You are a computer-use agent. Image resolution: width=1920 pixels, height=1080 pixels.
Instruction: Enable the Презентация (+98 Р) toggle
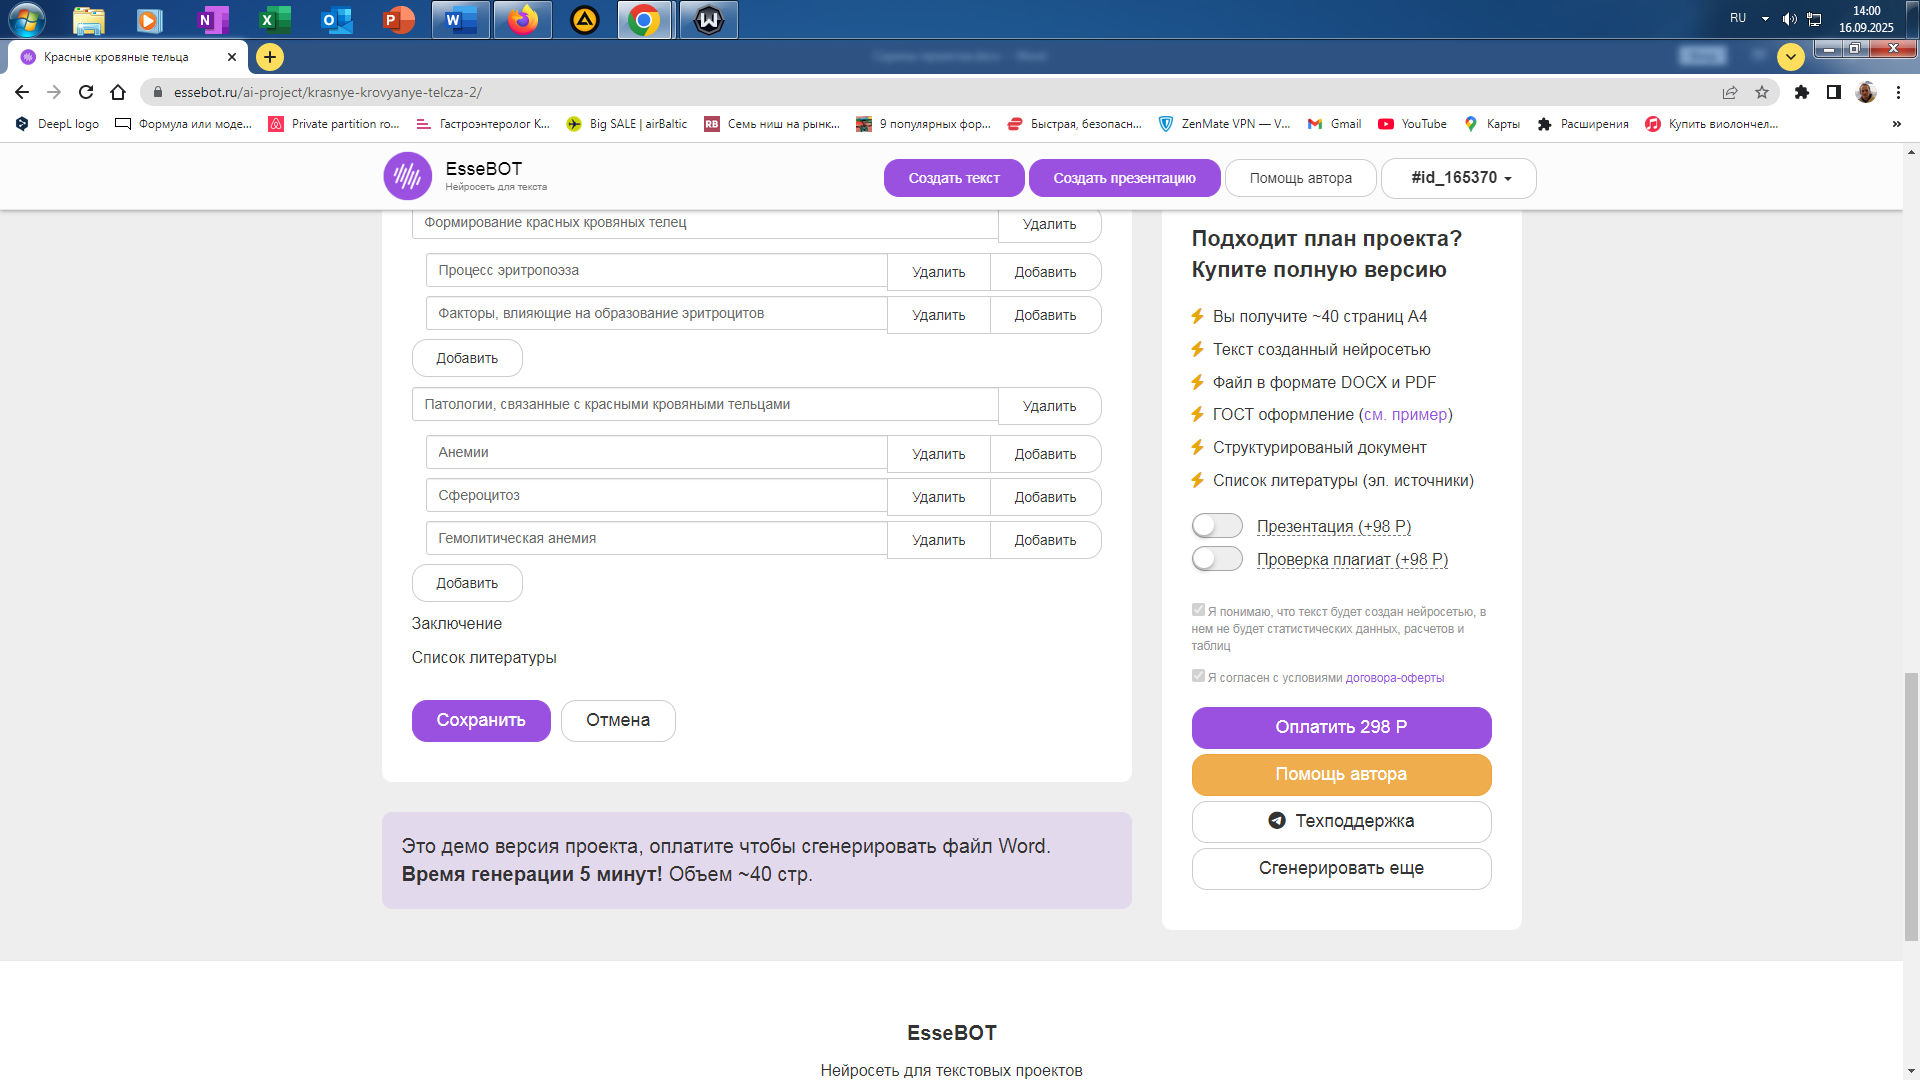[x=1216, y=526]
